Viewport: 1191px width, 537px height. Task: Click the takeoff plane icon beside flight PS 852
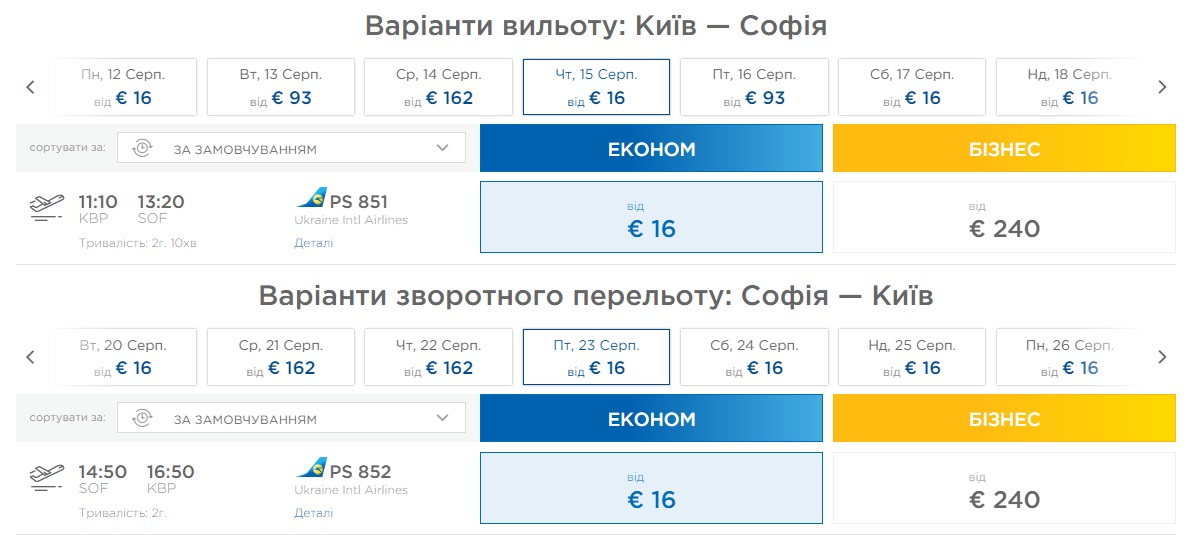(47, 478)
